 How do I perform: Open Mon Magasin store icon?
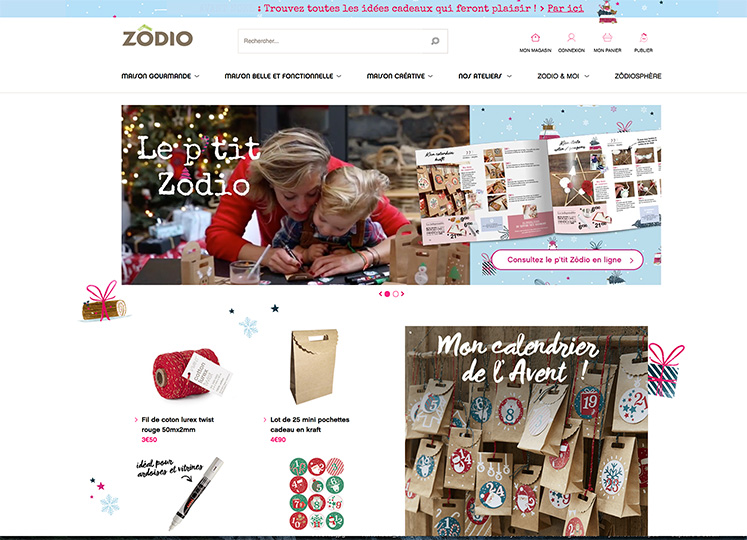(535, 38)
